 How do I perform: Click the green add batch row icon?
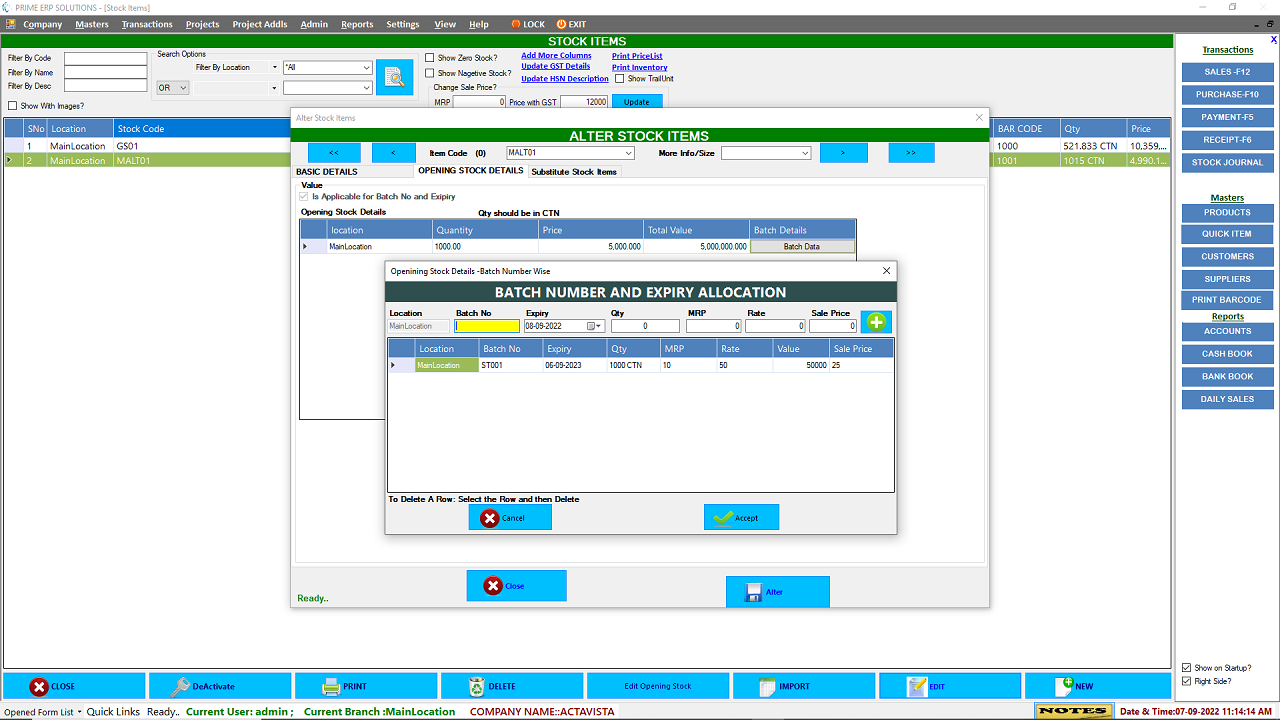876,322
